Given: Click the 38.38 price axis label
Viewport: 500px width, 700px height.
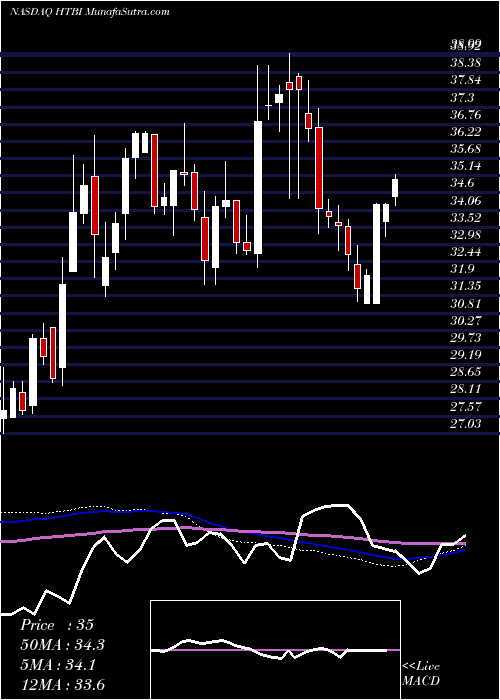Looking at the screenshot, I should pyautogui.click(x=466, y=63).
